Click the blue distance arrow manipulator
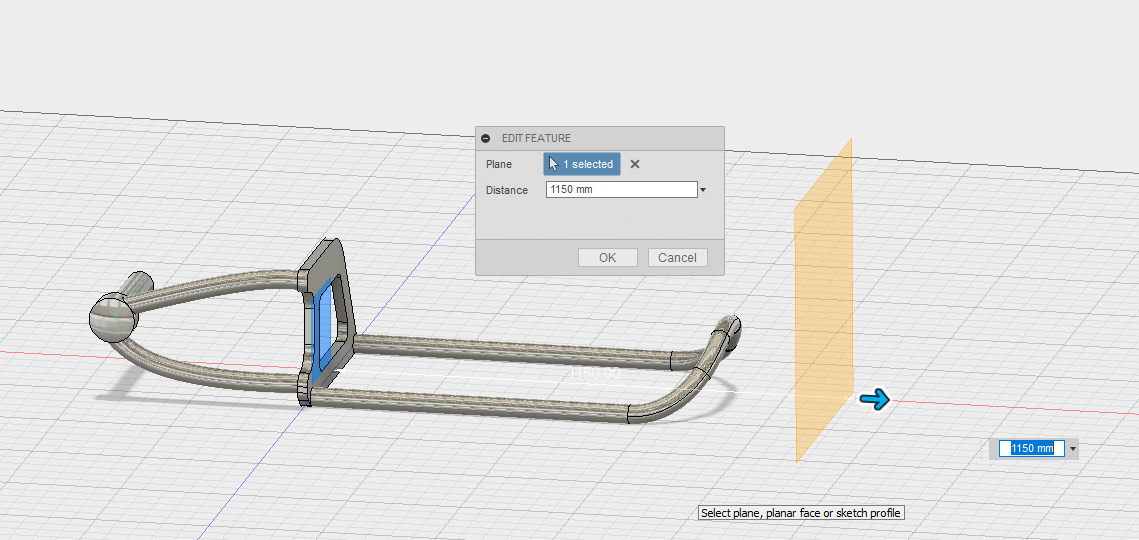 pyautogui.click(x=874, y=400)
